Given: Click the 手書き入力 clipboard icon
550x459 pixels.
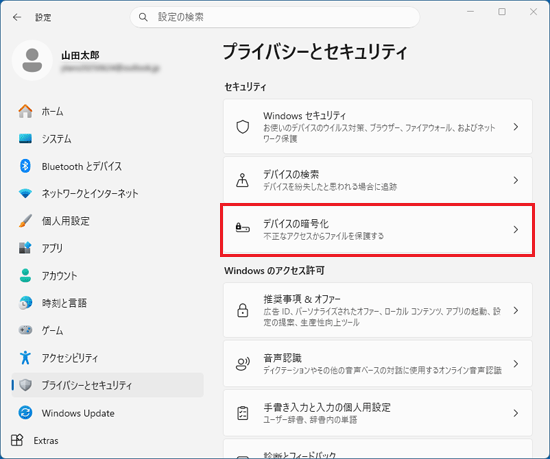Looking at the screenshot, I should tap(242, 413).
